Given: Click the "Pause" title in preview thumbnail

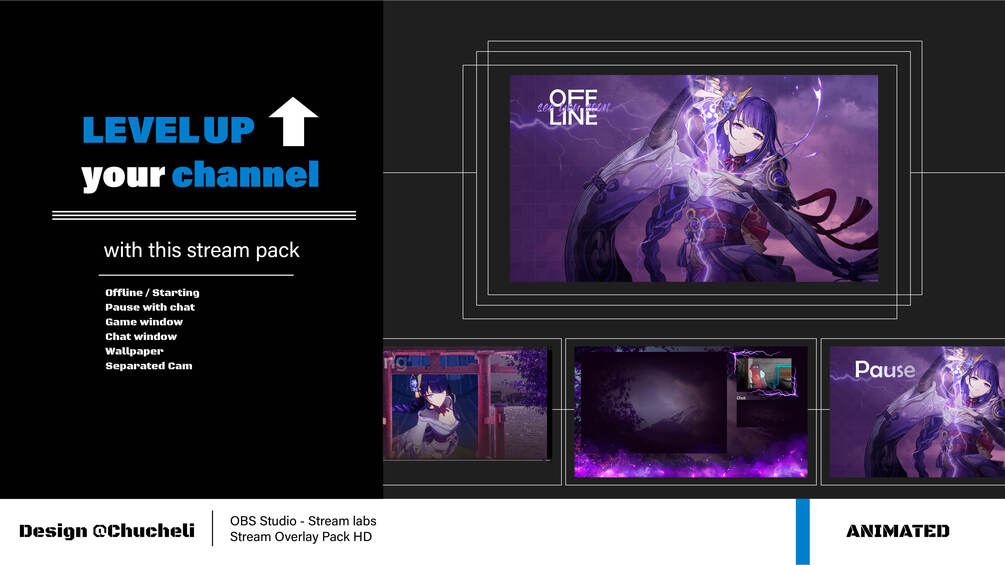Looking at the screenshot, I should (x=885, y=370).
